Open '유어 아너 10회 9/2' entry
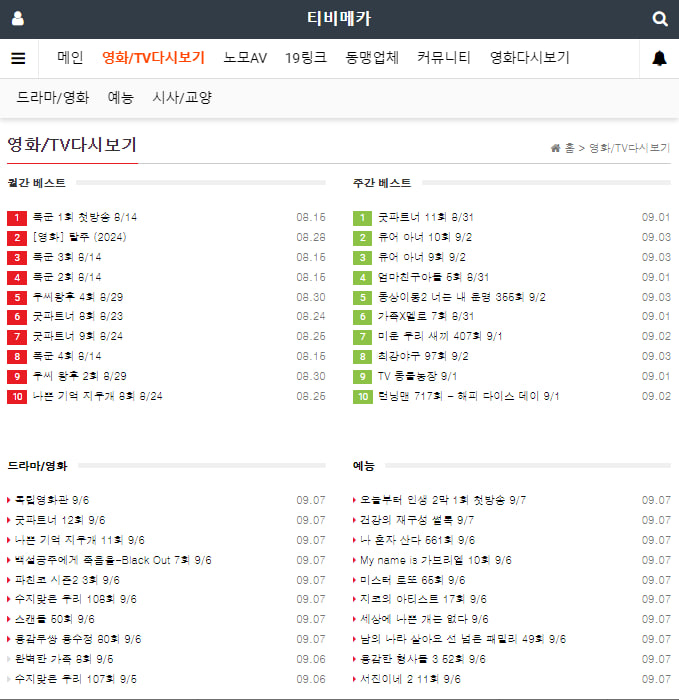 [x=425, y=237]
